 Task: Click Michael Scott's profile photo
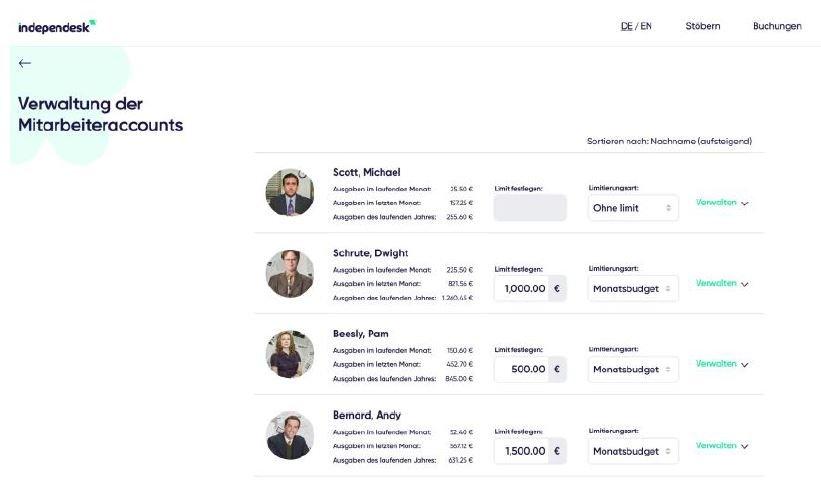pos(290,192)
